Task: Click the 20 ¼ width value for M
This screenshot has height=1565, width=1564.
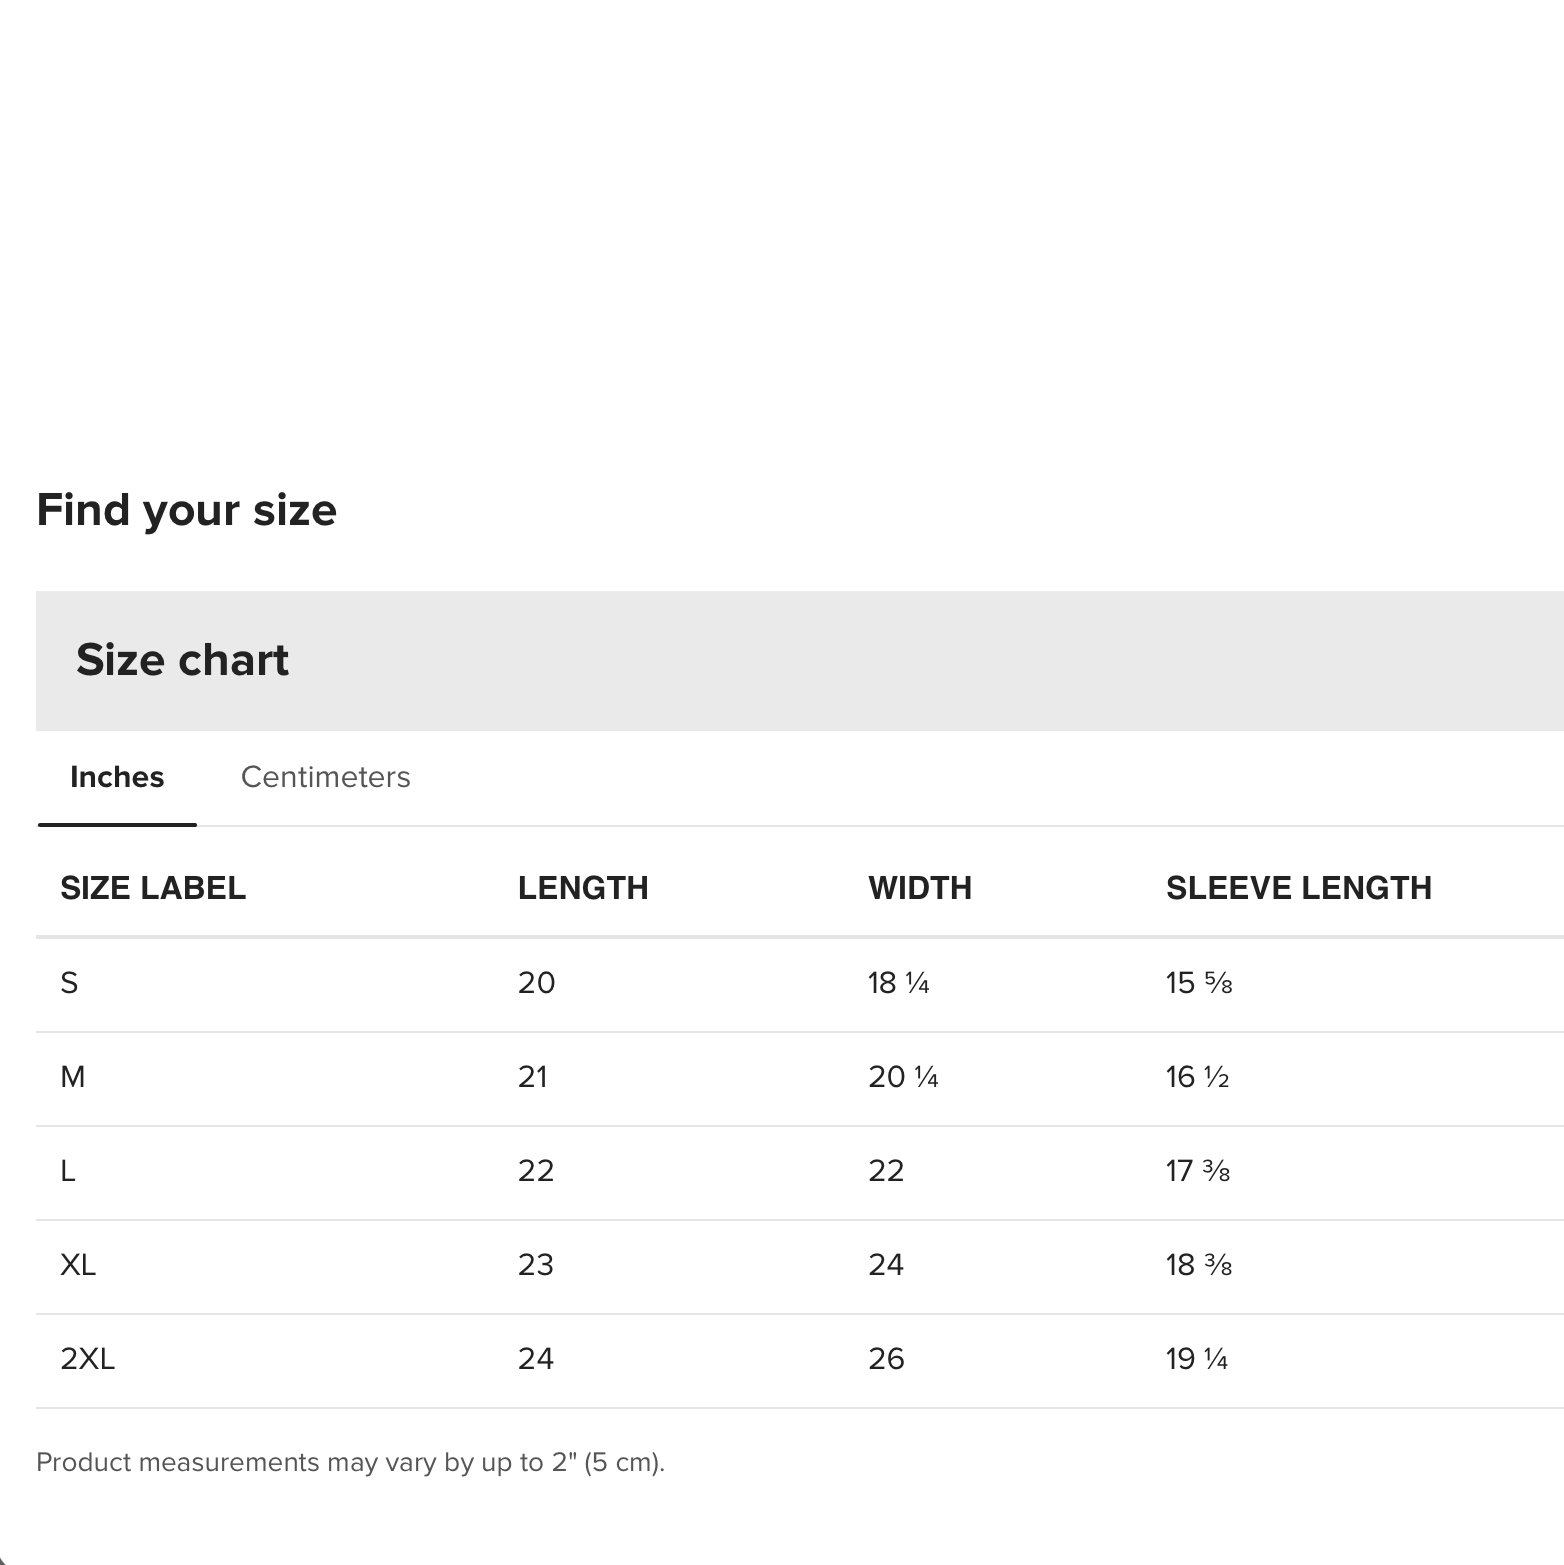Action: [x=903, y=1077]
